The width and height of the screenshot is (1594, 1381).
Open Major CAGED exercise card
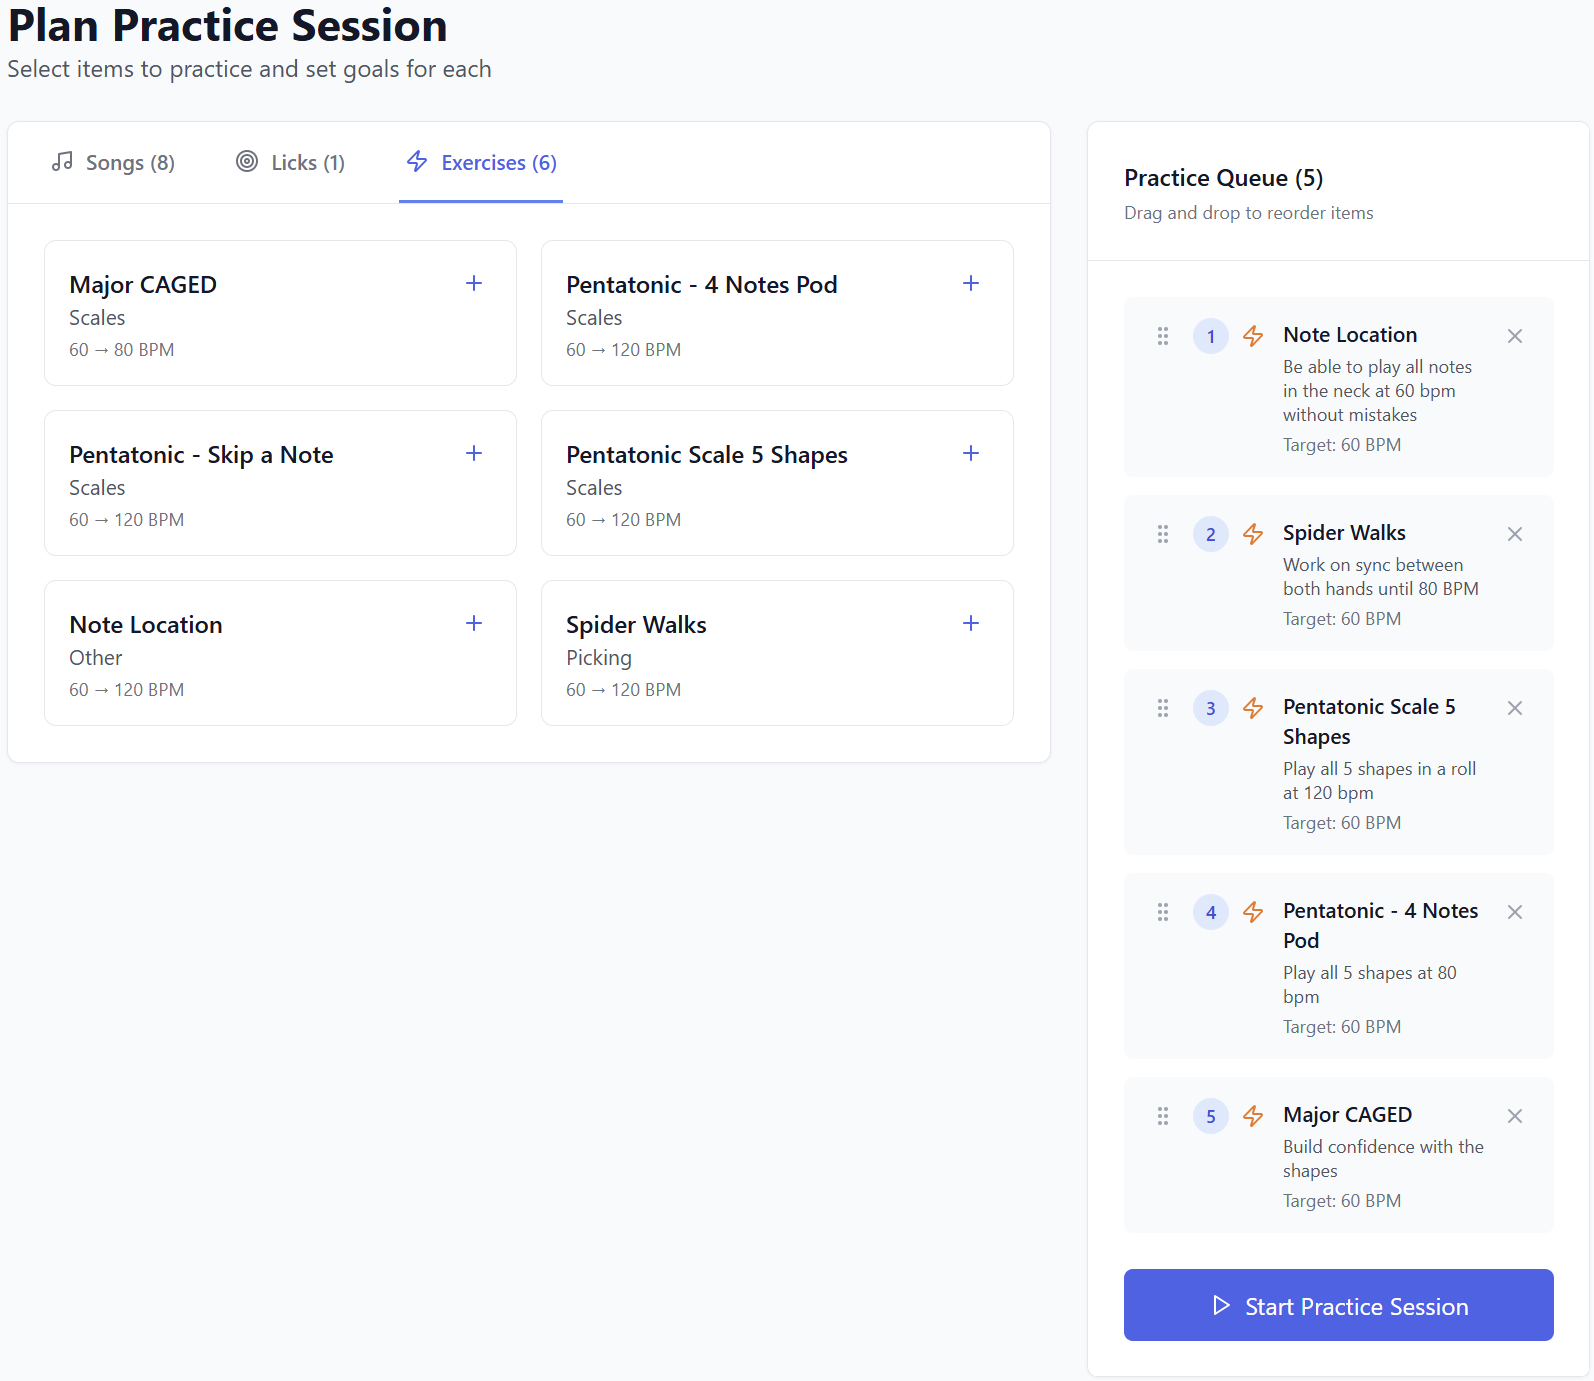280,313
